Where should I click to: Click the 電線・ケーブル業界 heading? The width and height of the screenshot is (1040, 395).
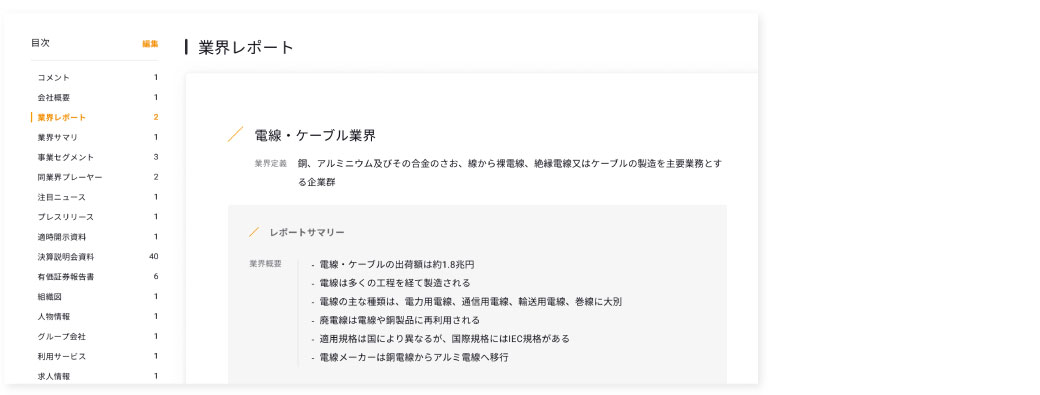(315, 136)
